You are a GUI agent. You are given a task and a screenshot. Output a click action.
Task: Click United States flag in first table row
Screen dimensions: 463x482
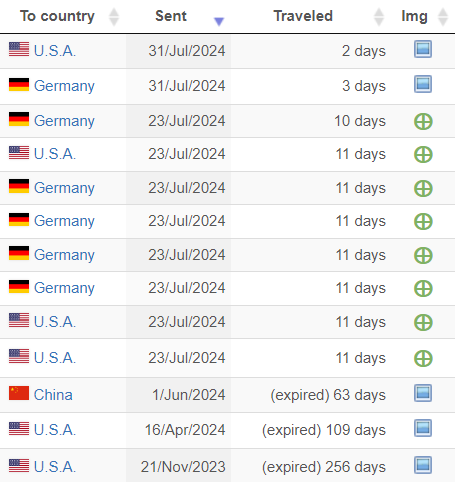click(19, 49)
